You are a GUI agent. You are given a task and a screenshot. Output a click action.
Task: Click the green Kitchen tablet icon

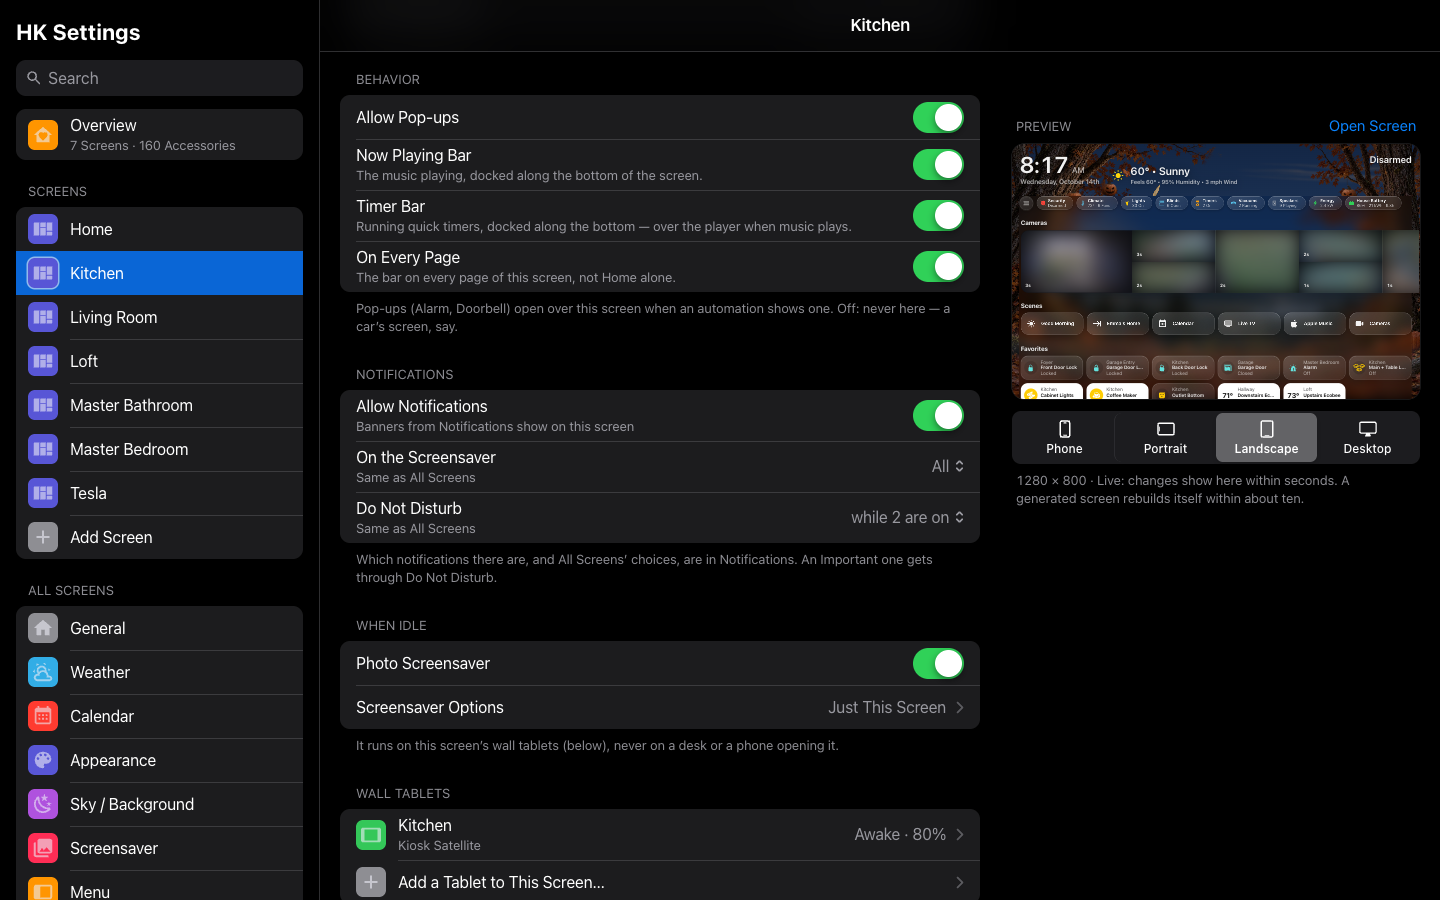point(371,834)
